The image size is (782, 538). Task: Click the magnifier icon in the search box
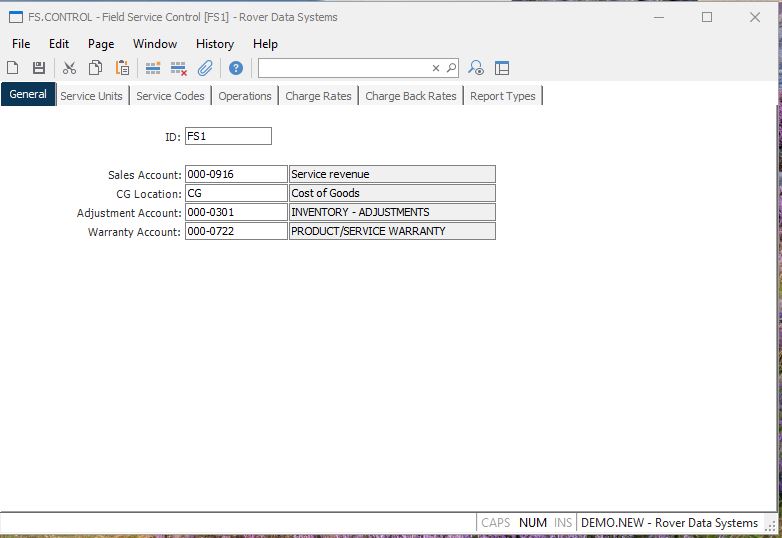[x=451, y=68]
